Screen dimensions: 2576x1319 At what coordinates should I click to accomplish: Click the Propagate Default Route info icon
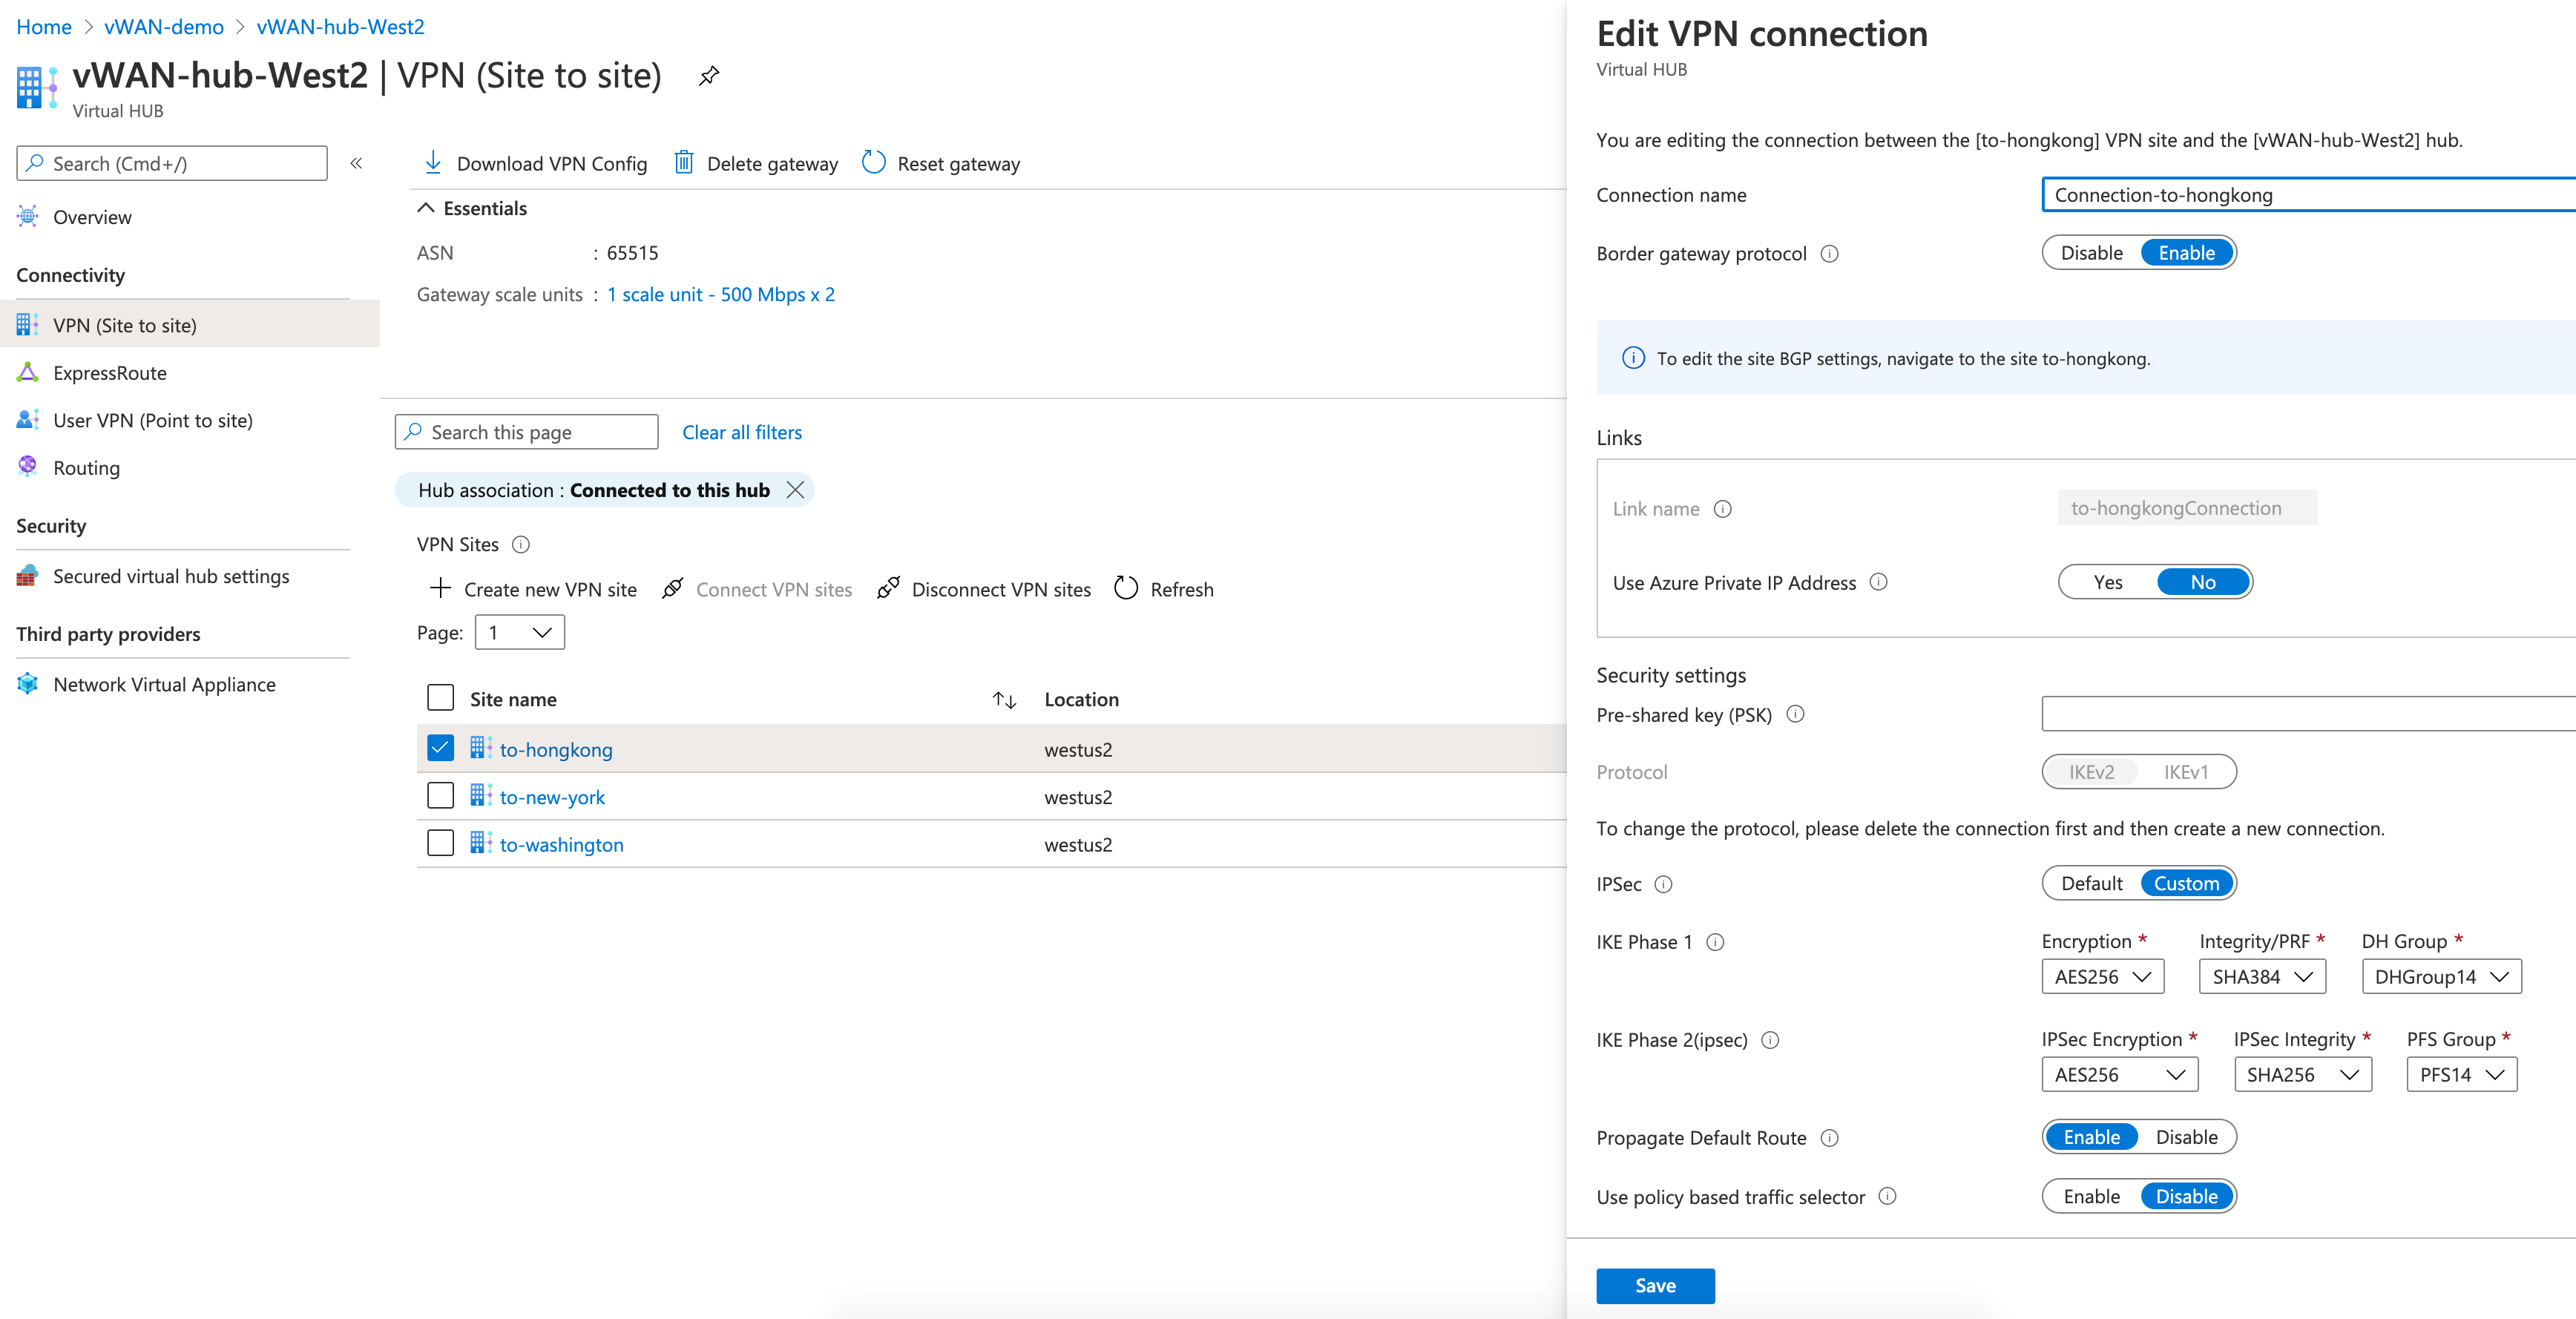click(x=1829, y=1138)
